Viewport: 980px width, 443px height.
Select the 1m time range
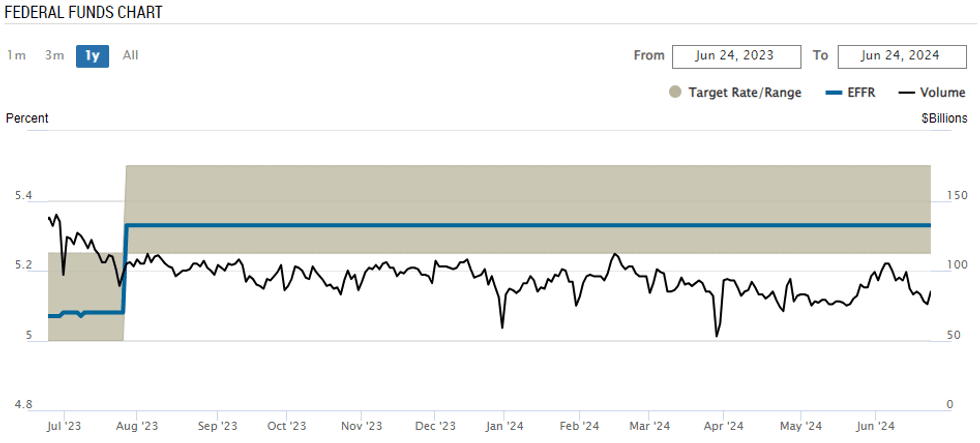[16, 56]
